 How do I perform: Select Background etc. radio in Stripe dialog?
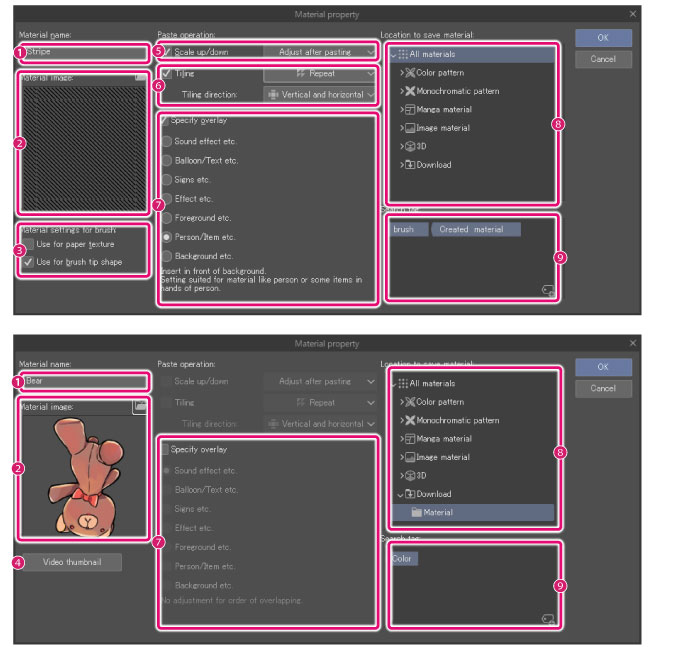click(x=167, y=256)
